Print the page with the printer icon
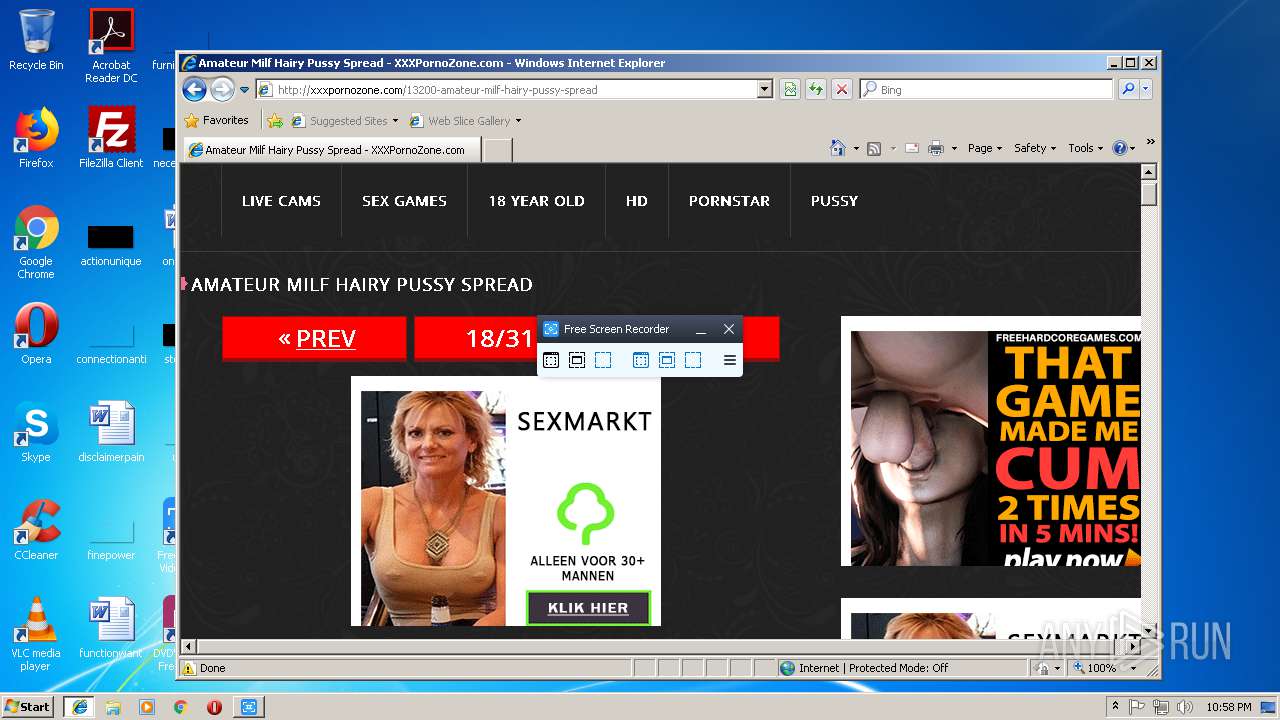Screen dimensions: 1280x720 [x=936, y=148]
